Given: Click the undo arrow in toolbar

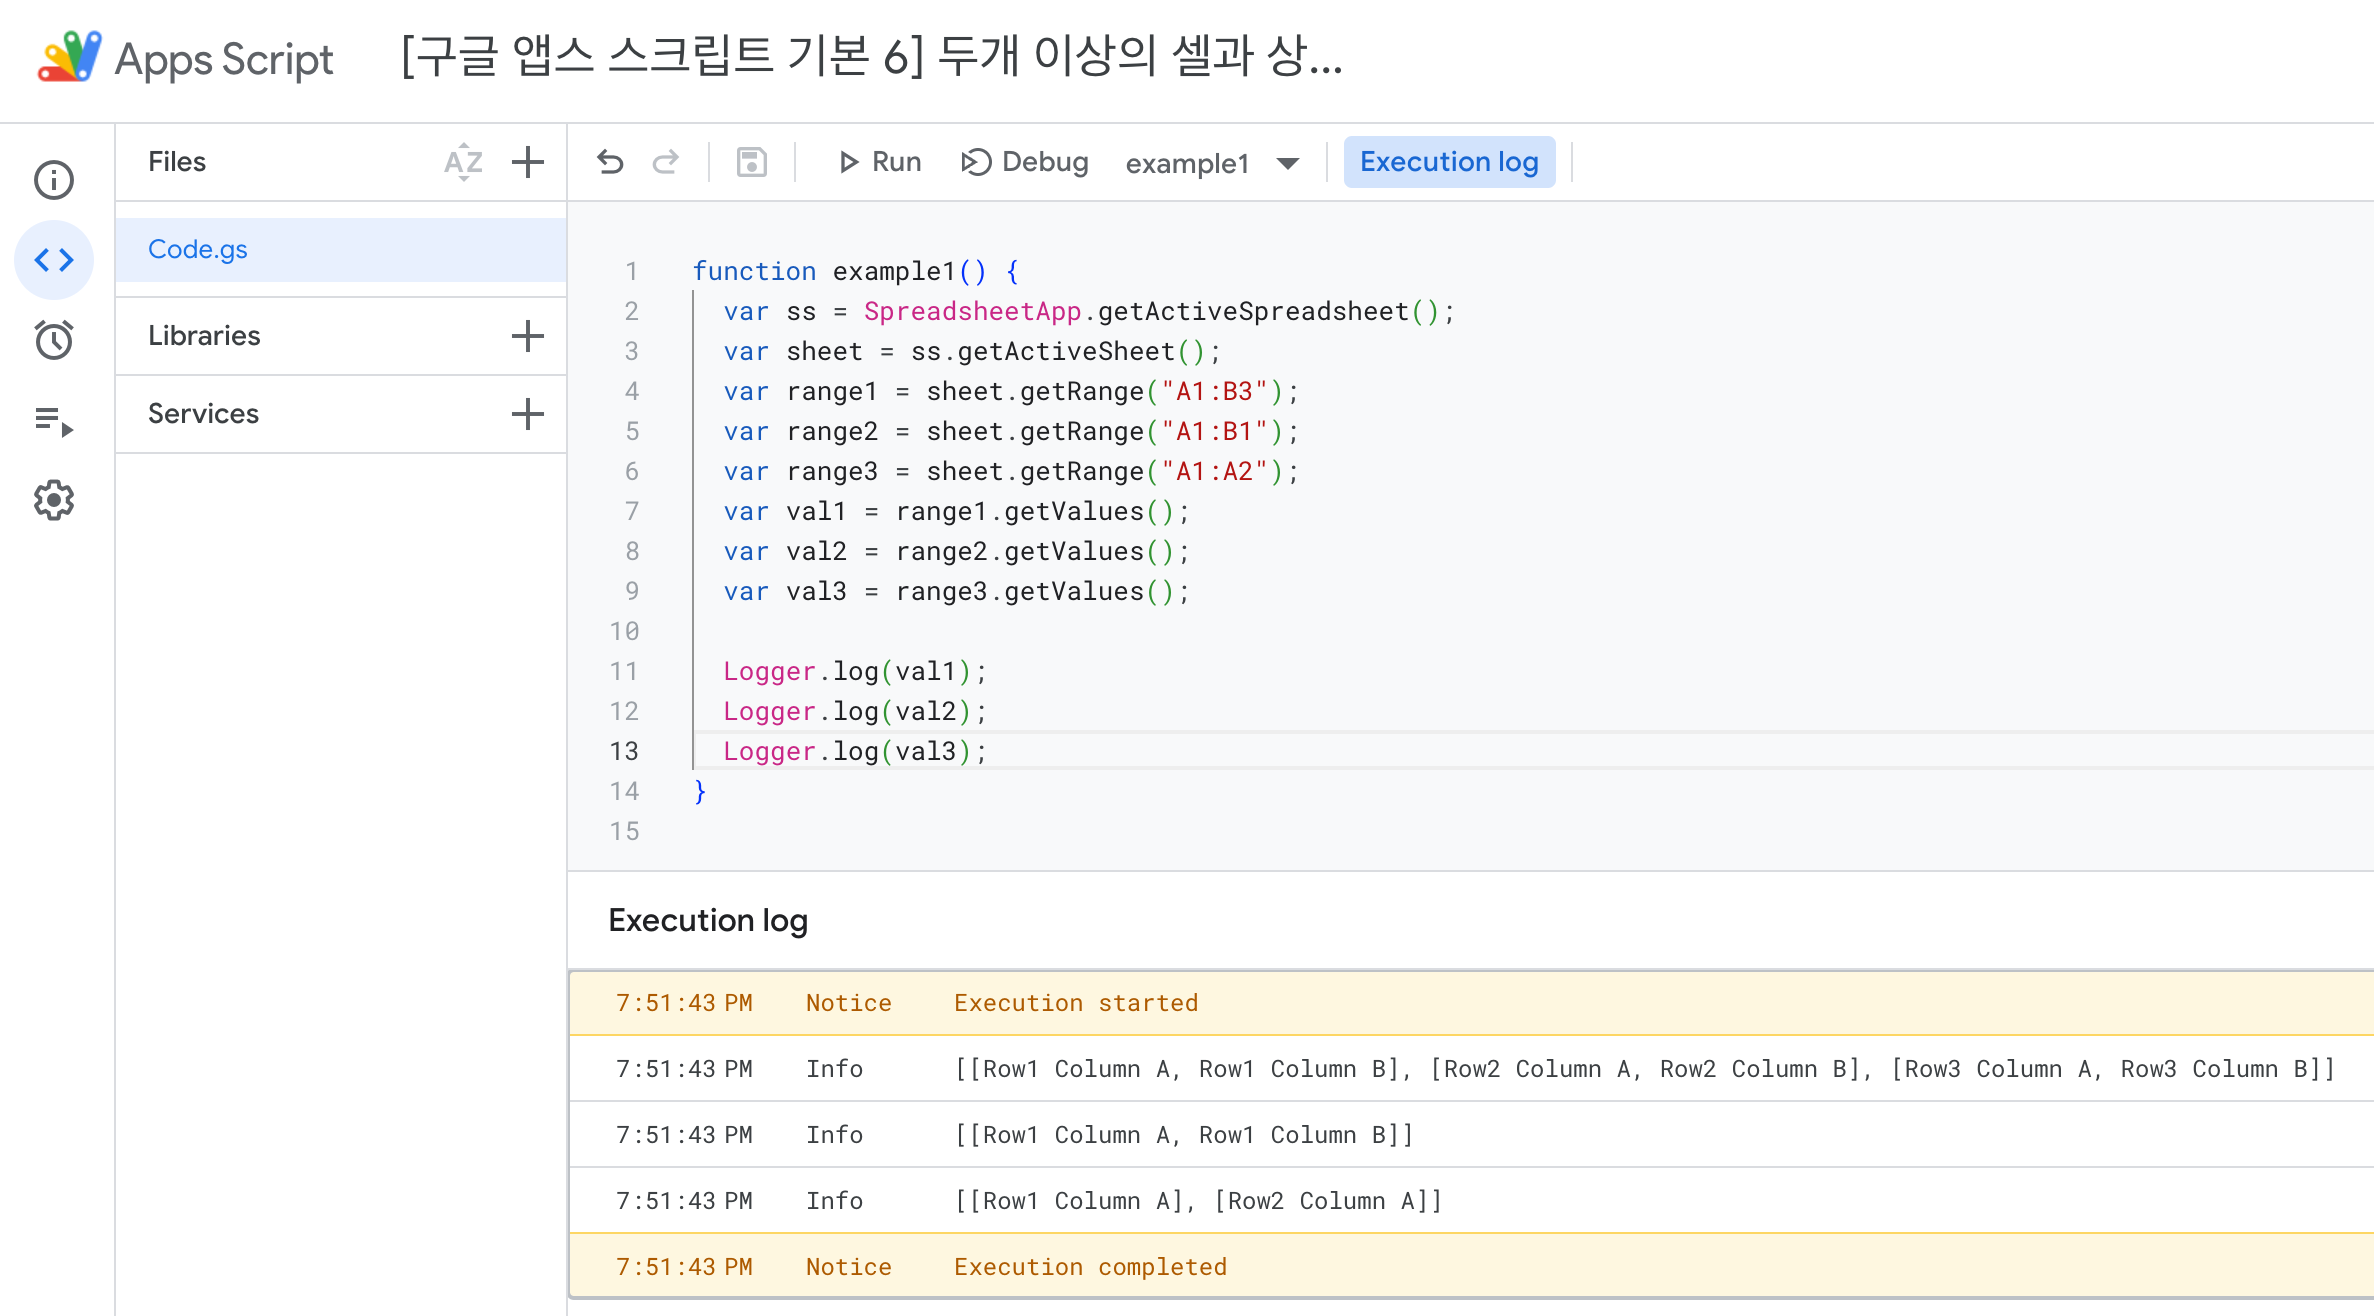Looking at the screenshot, I should coord(610,162).
